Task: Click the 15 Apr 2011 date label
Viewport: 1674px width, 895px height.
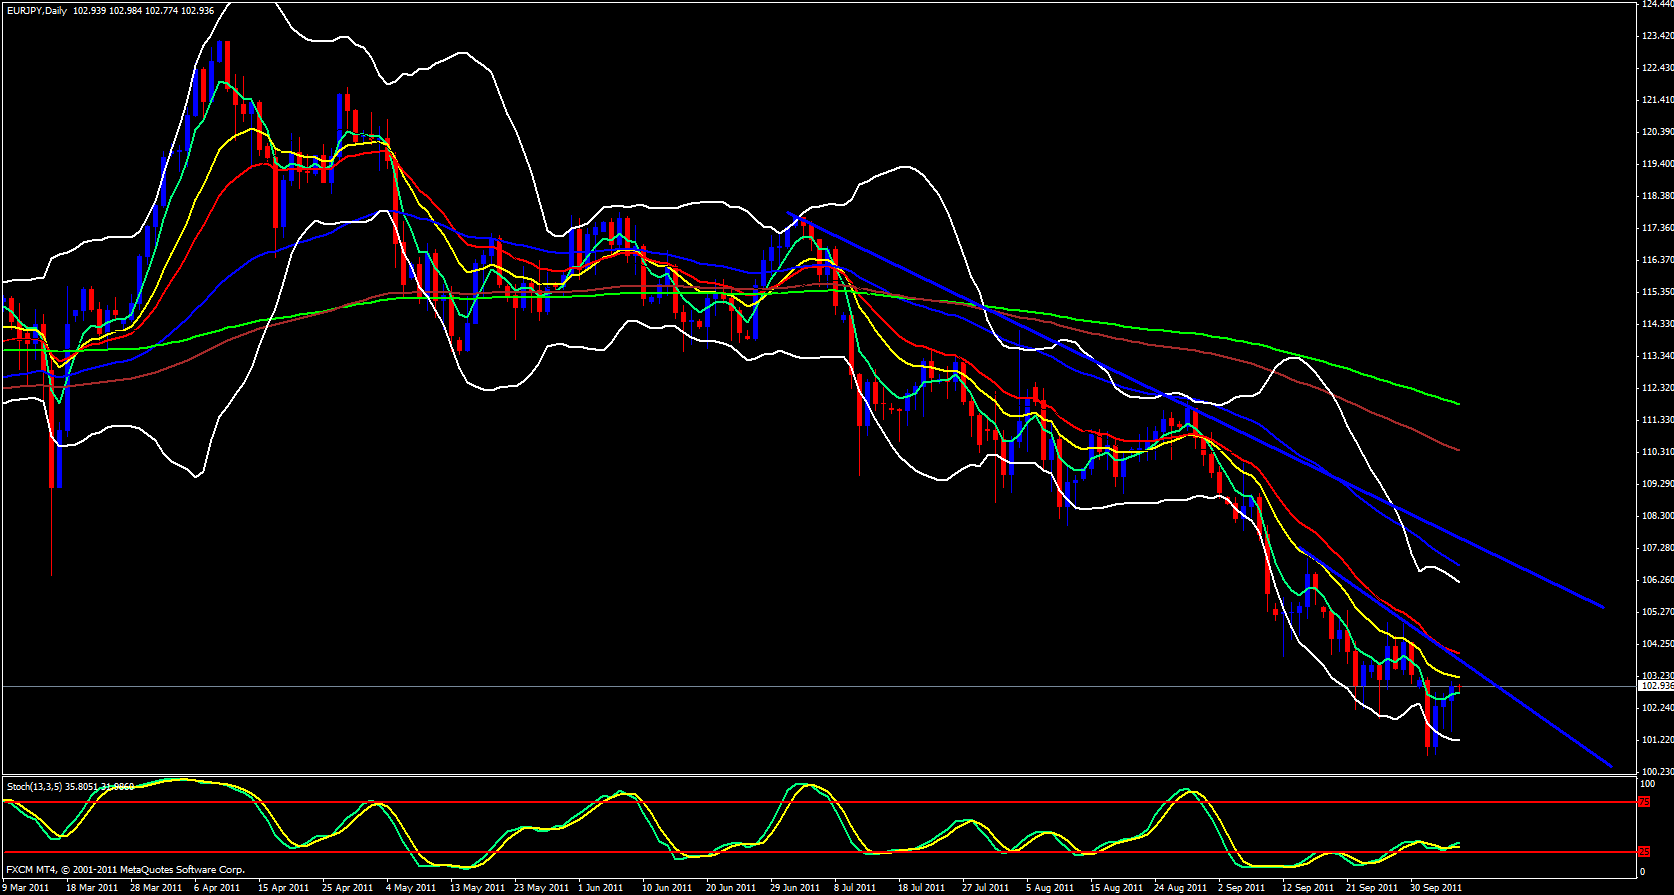Action: pyautogui.click(x=282, y=888)
